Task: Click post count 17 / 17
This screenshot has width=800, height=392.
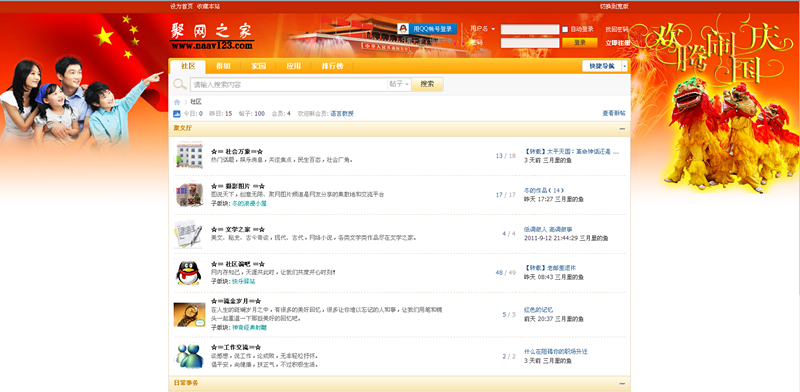Action: pos(506,194)
